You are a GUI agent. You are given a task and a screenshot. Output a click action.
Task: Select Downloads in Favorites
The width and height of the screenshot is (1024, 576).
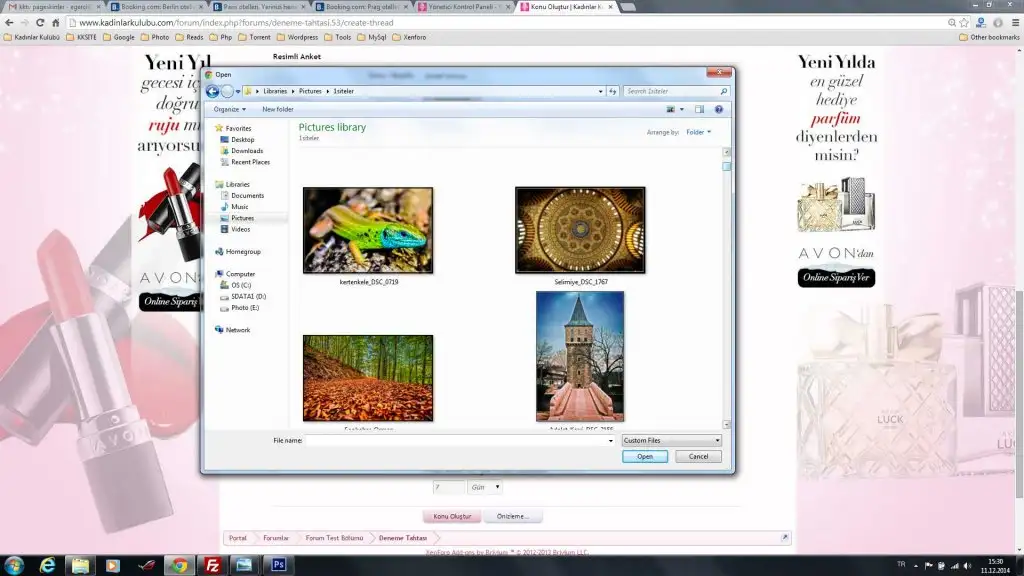pyautogui.click(x=246, y=151)
